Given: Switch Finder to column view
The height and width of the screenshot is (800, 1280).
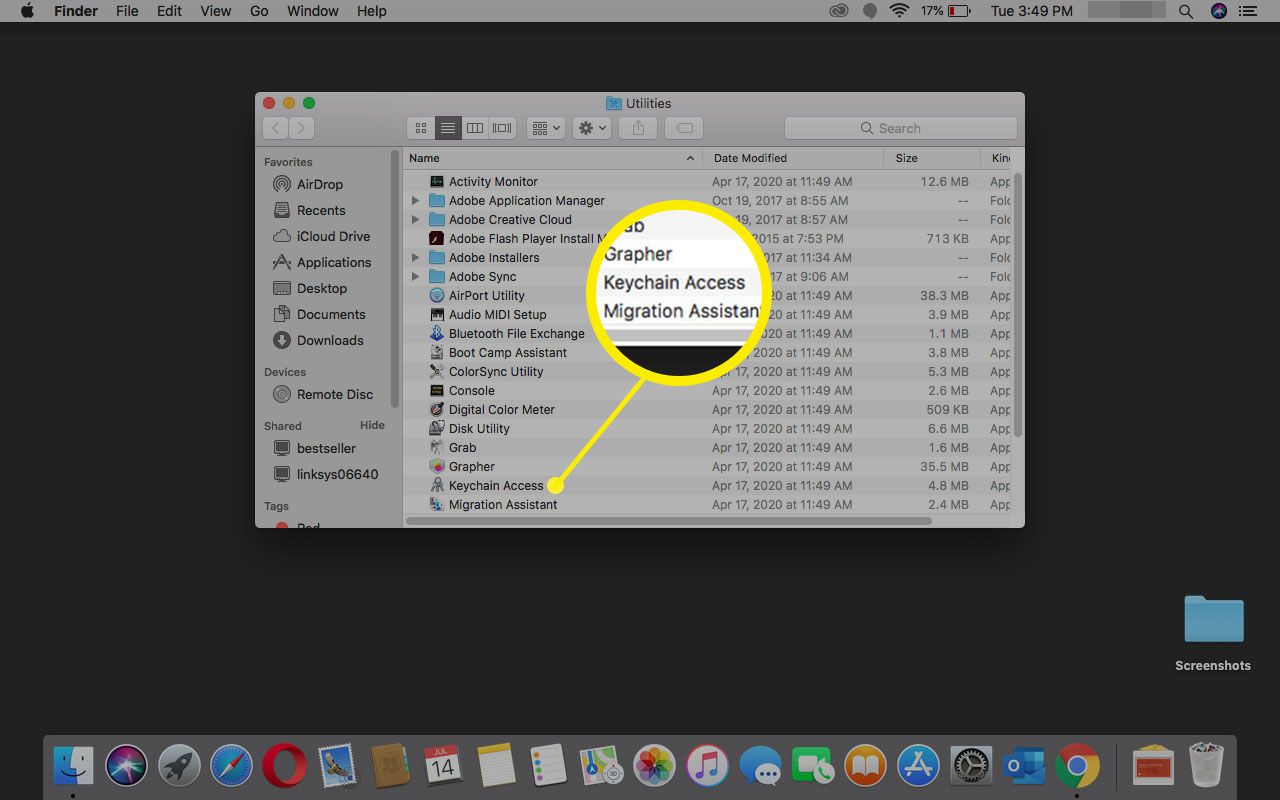Looking at the screenshot, I should [x=475, y=128].
